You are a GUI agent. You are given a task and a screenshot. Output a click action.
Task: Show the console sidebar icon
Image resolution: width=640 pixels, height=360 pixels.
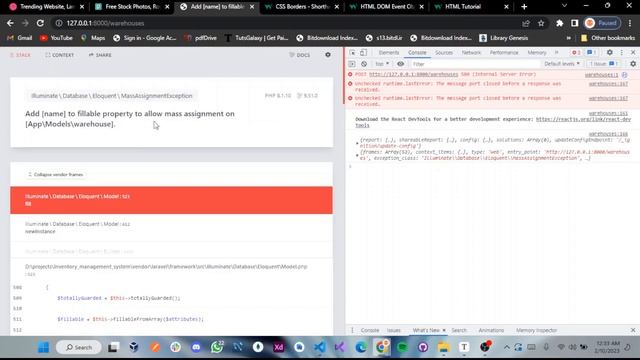352,64
